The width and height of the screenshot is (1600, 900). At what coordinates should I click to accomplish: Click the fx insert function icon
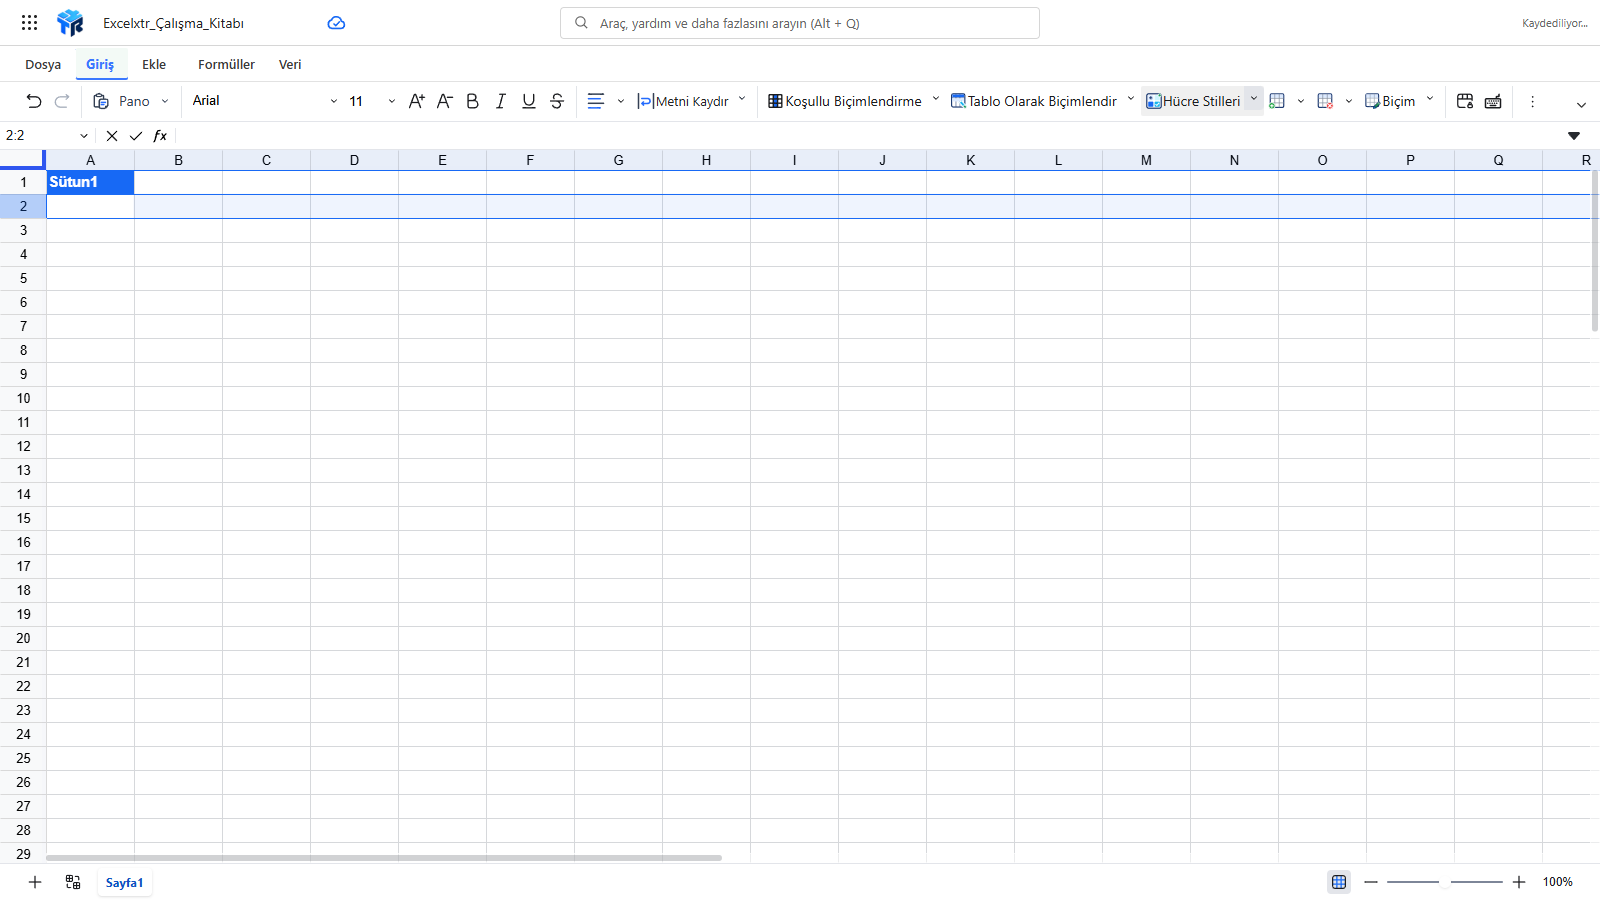point(160,136)
